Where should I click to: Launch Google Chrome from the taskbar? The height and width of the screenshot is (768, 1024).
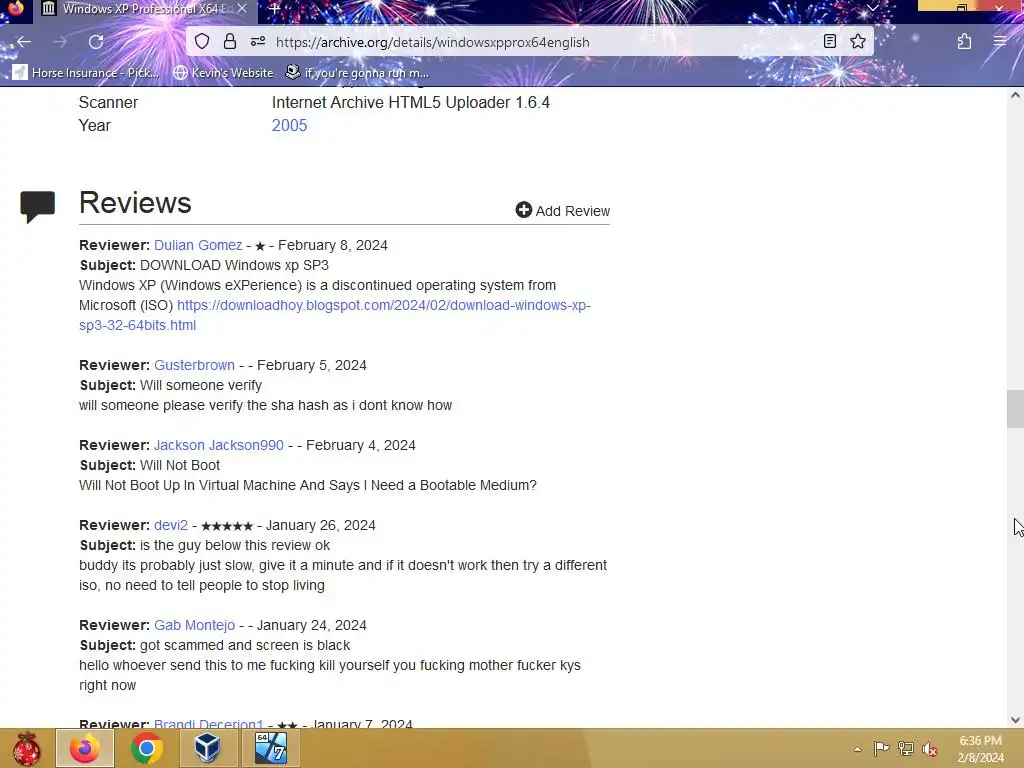[x=146, y=748]
